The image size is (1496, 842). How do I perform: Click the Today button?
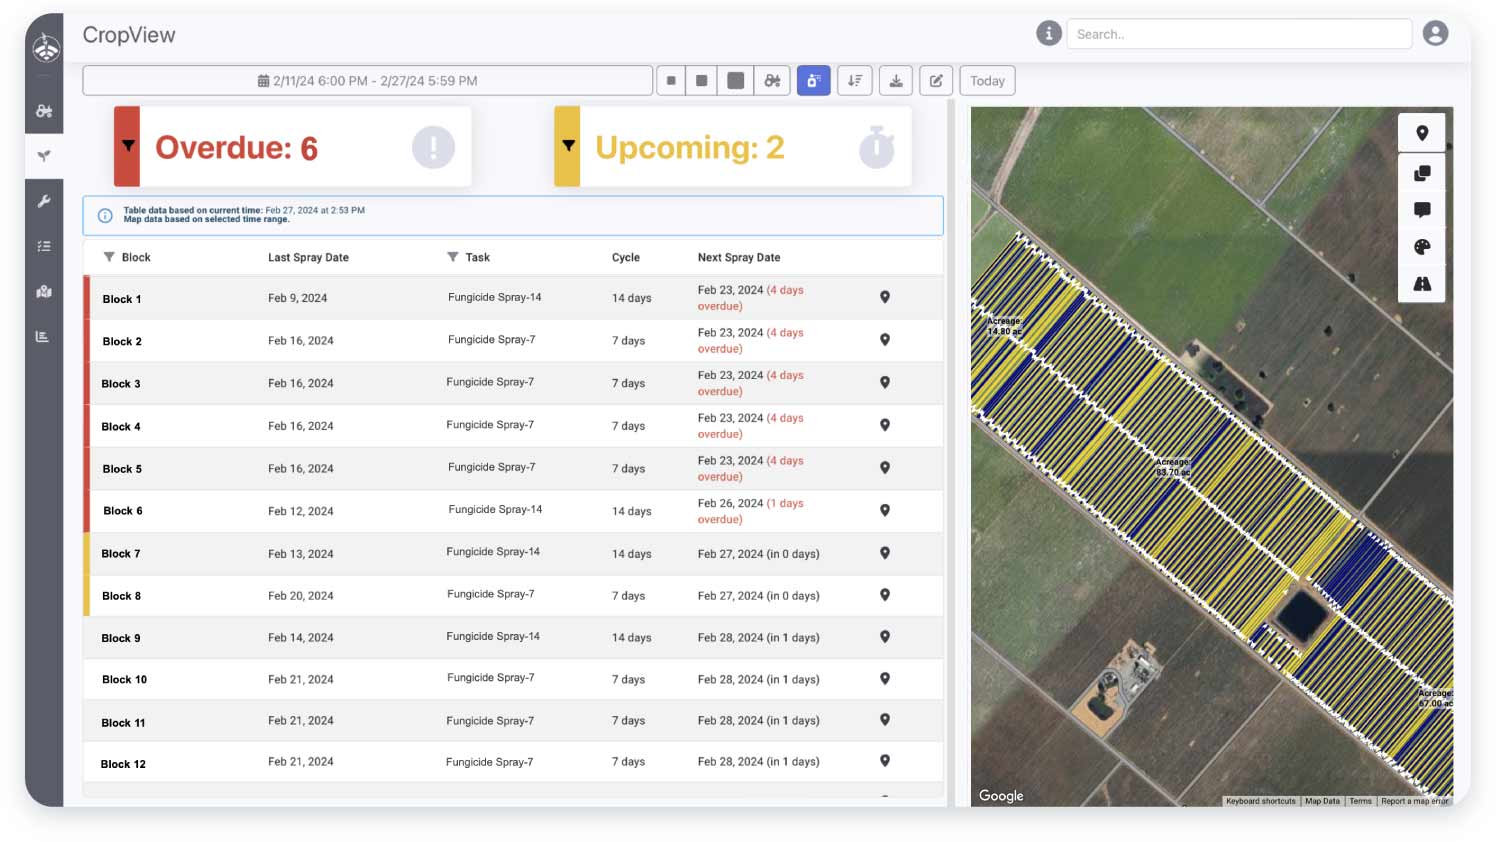987,80
